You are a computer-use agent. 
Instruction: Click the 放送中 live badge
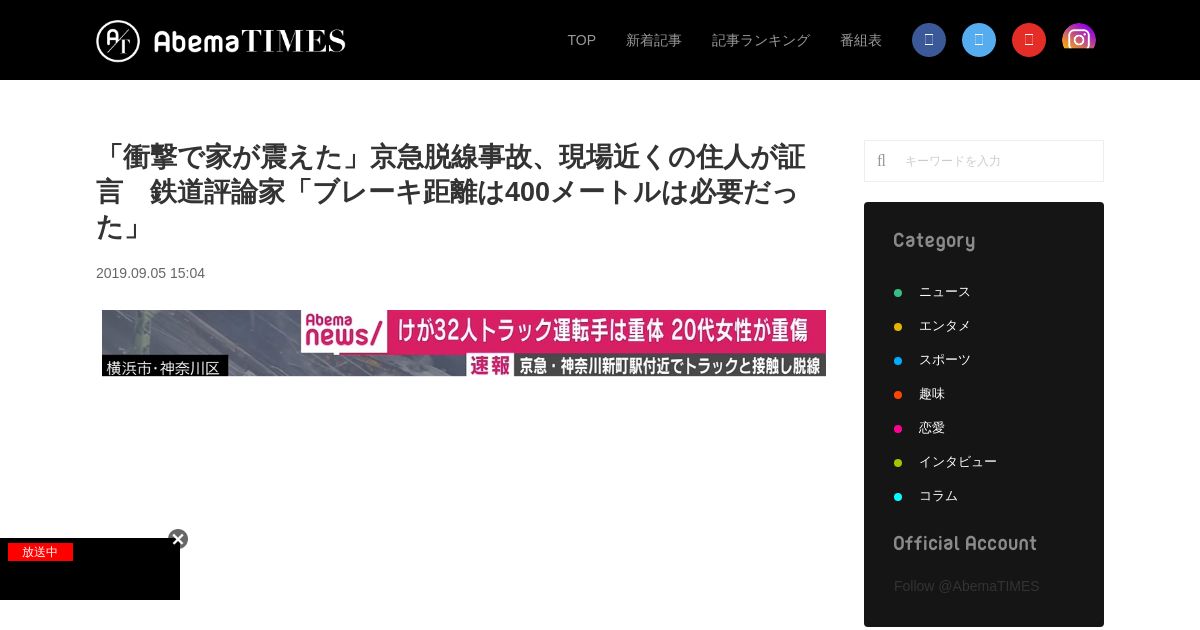(x=40, y=552)
